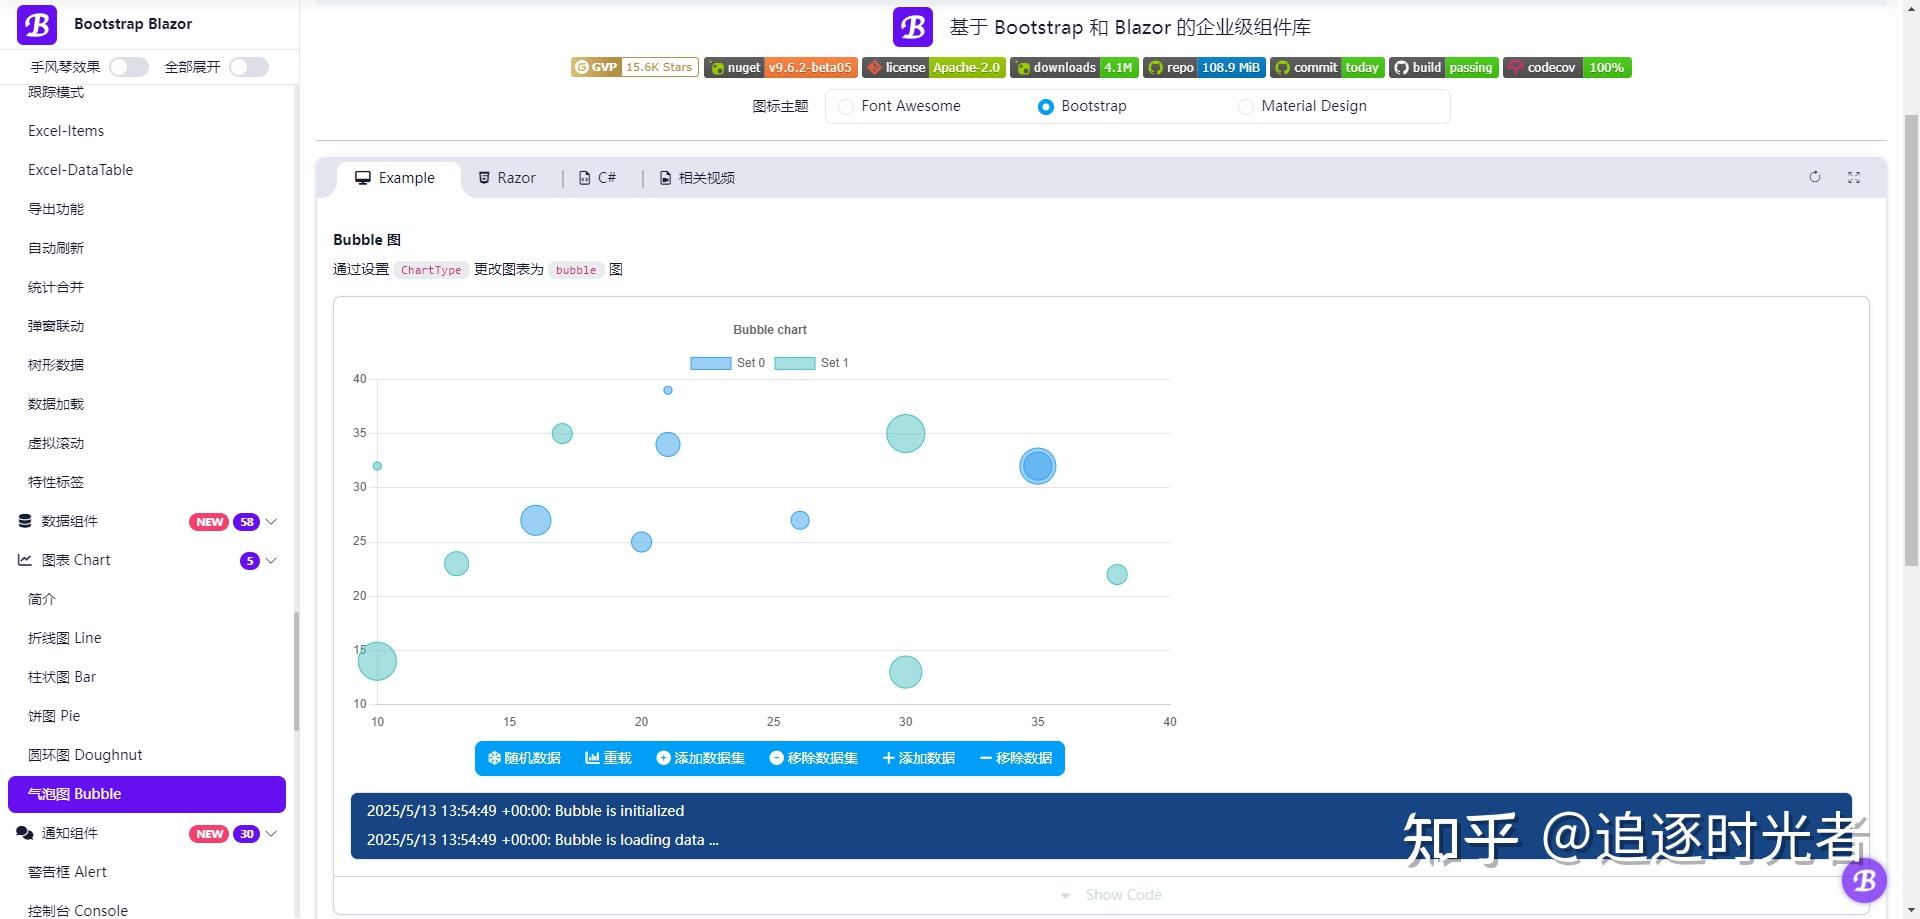Click the 重载 button
Image resolution: width=1920 pixels, height=919 pixels.
pos(608,758)
